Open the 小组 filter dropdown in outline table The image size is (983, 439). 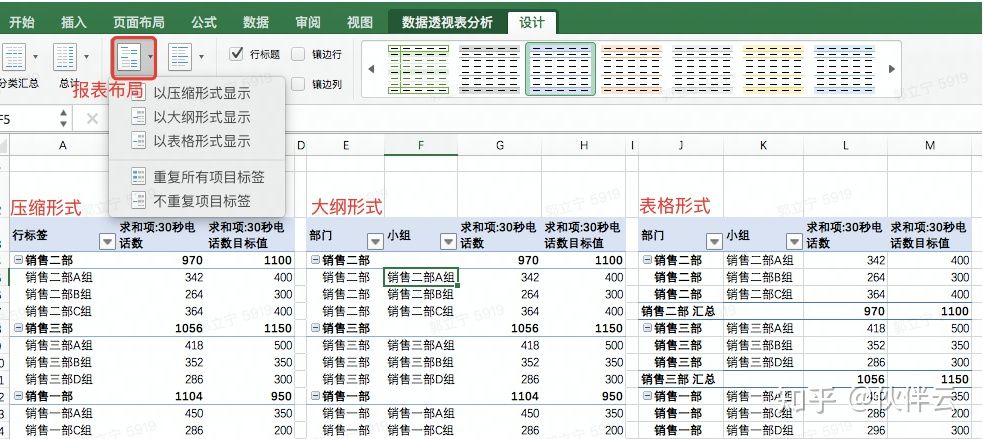tap(443, 241)
